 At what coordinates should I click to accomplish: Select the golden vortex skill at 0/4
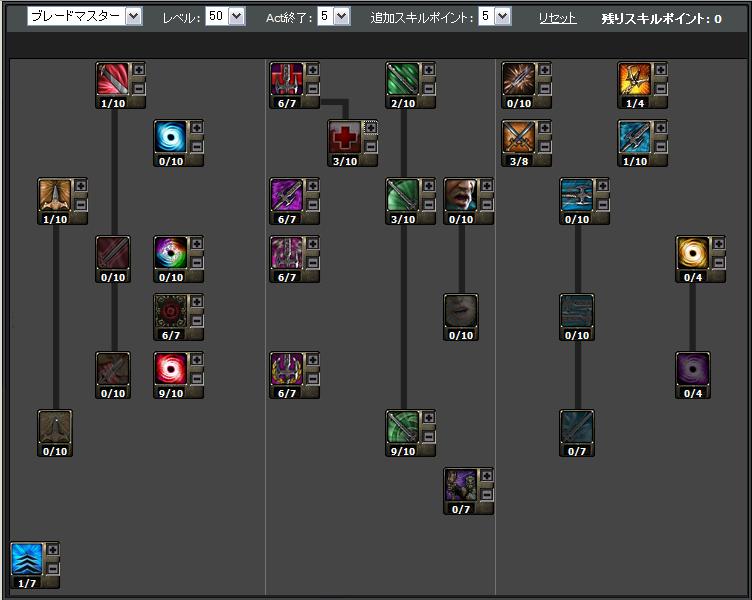pos(693,253)
